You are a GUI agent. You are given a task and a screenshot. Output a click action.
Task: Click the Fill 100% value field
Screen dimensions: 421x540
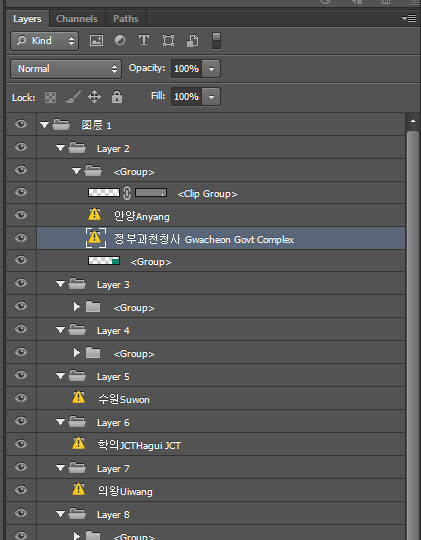(186, 97)
